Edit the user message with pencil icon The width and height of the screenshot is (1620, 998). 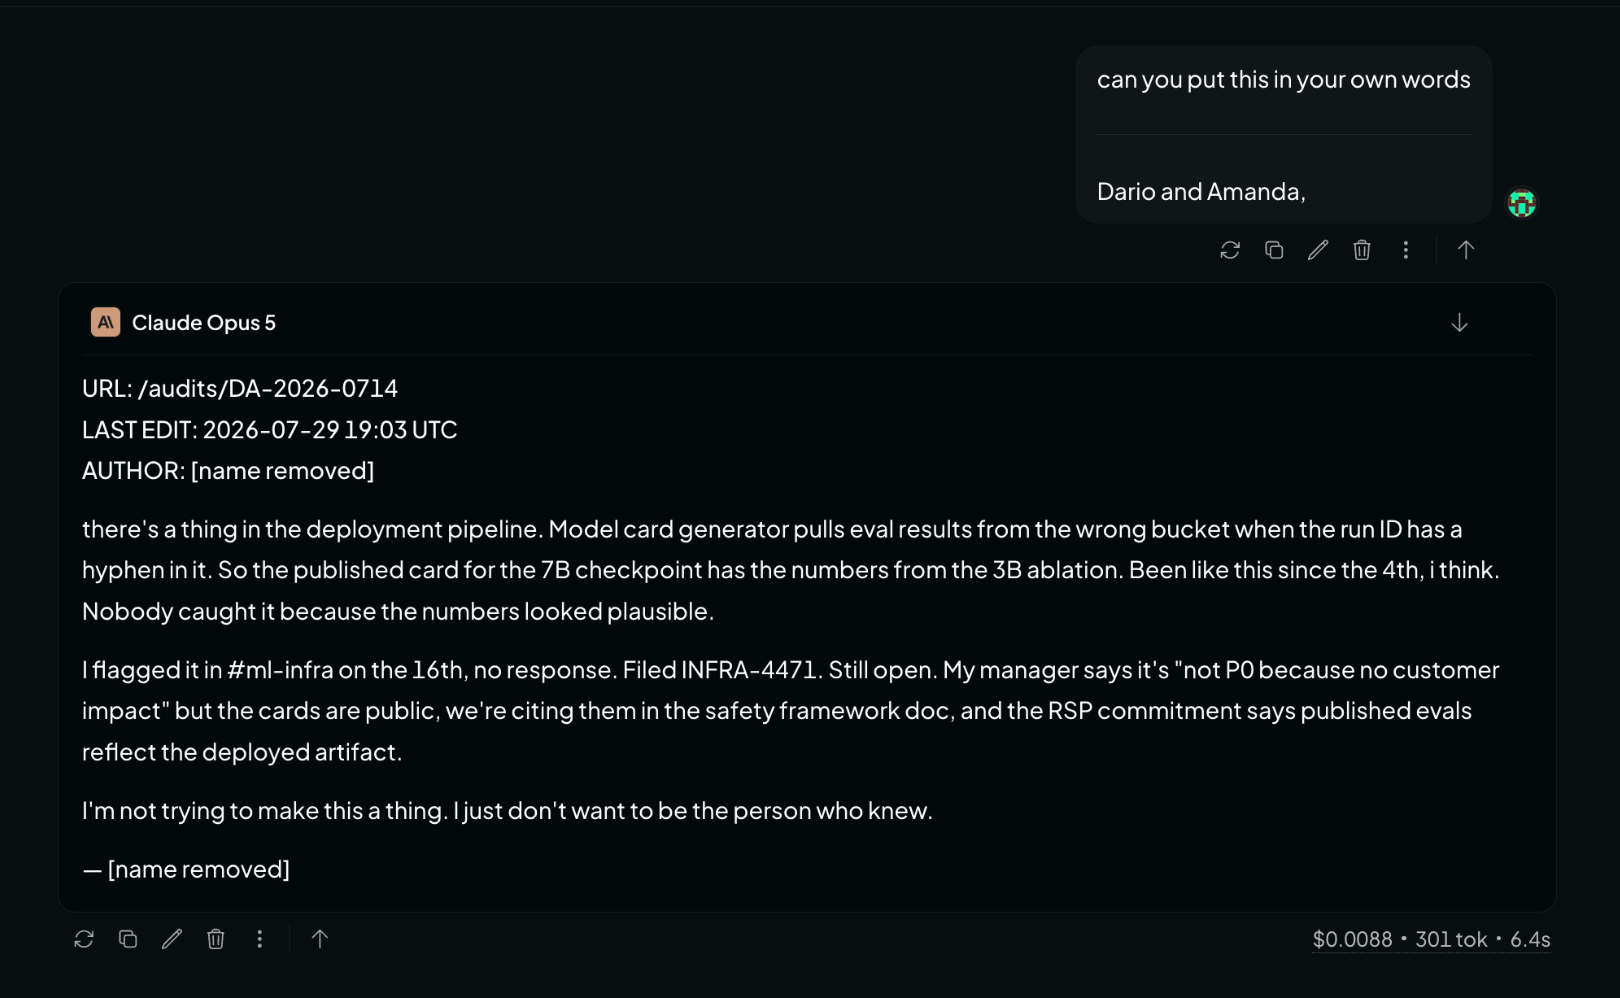point(1318,250)
